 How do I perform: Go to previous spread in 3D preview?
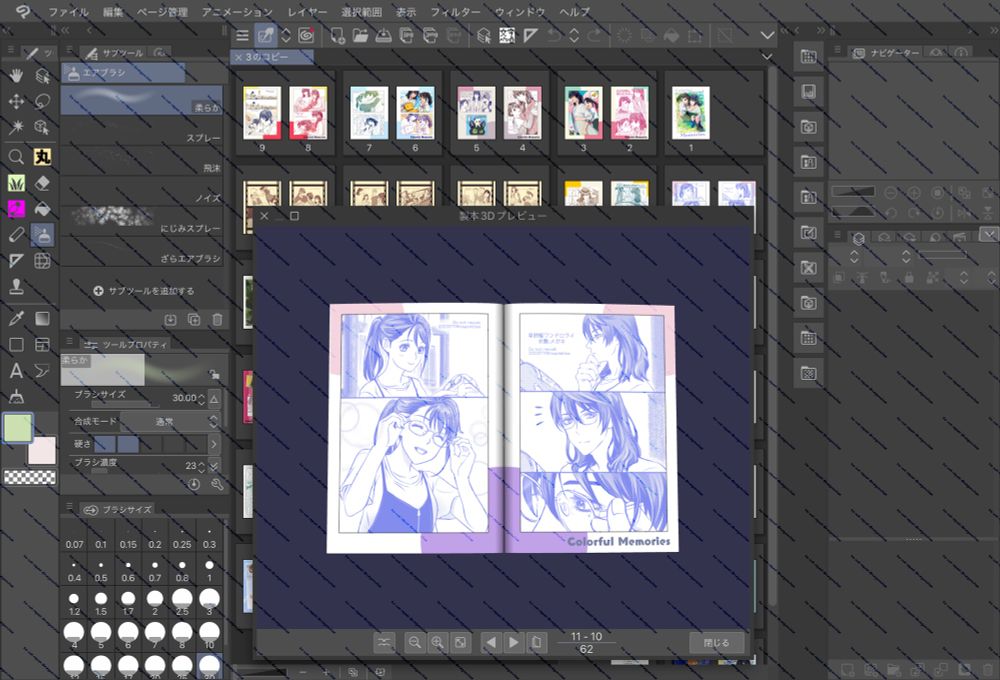pyautogui.click(x=491, y=642)
